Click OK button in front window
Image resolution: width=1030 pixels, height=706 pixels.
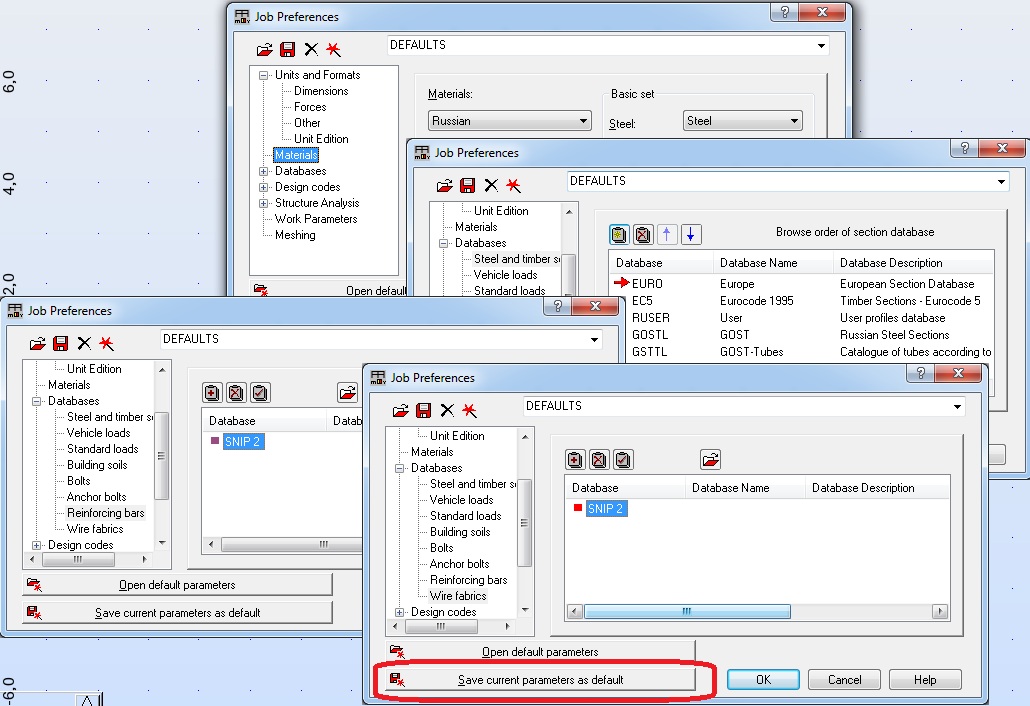pyautogui.click(x=763, y=680)
